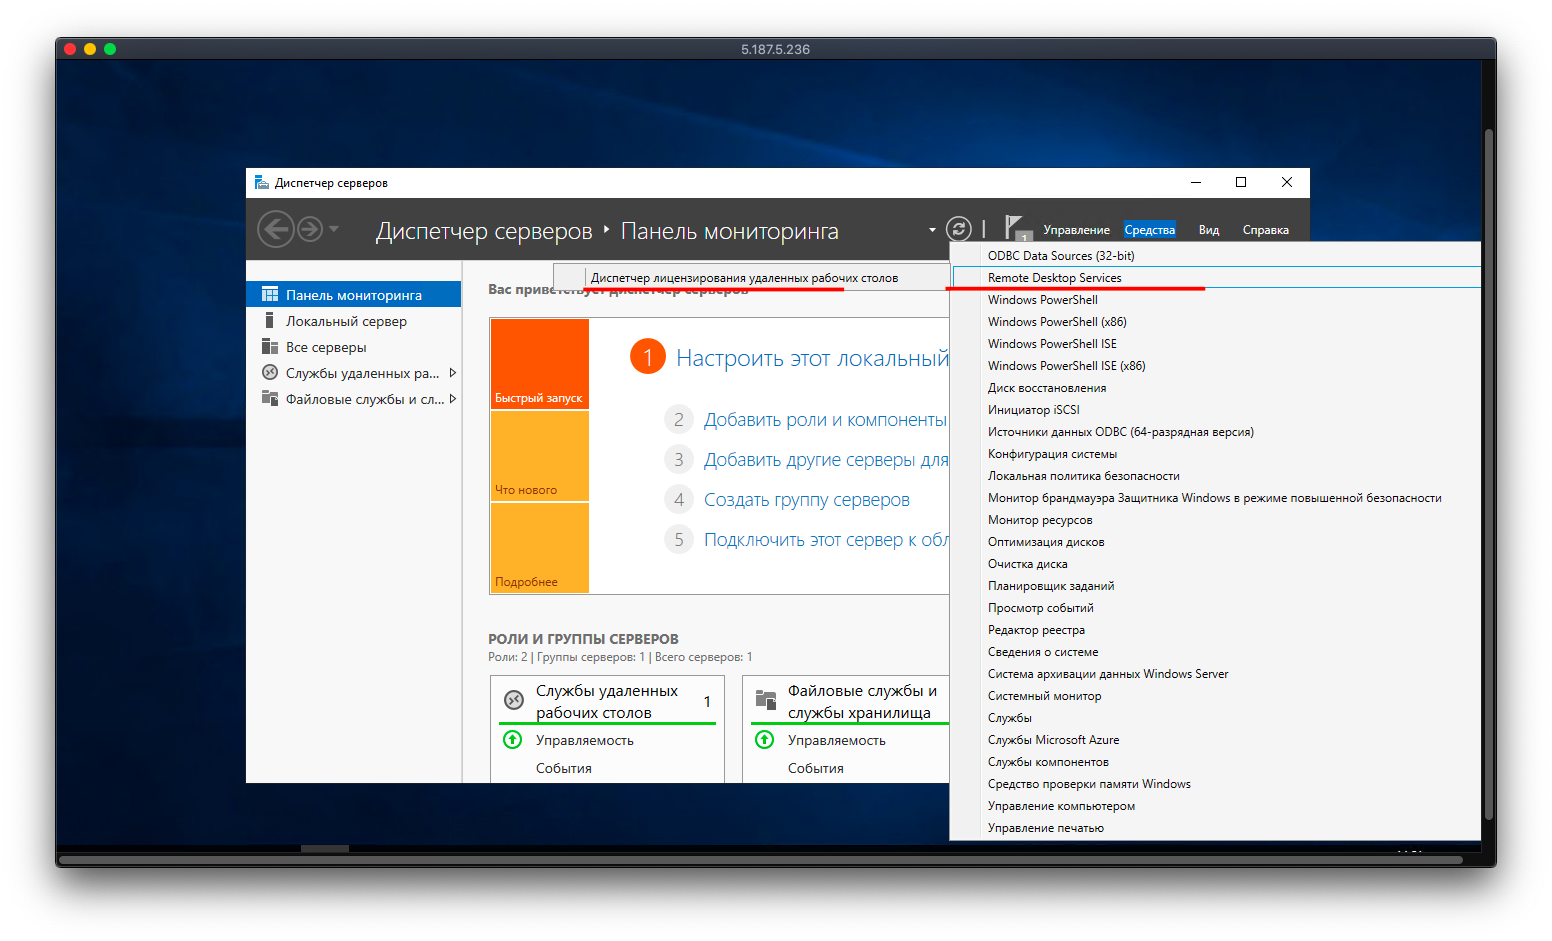The image size is (1552, 941).
Task: Open Системный монитор
Action: click(x=1216, y=695)
